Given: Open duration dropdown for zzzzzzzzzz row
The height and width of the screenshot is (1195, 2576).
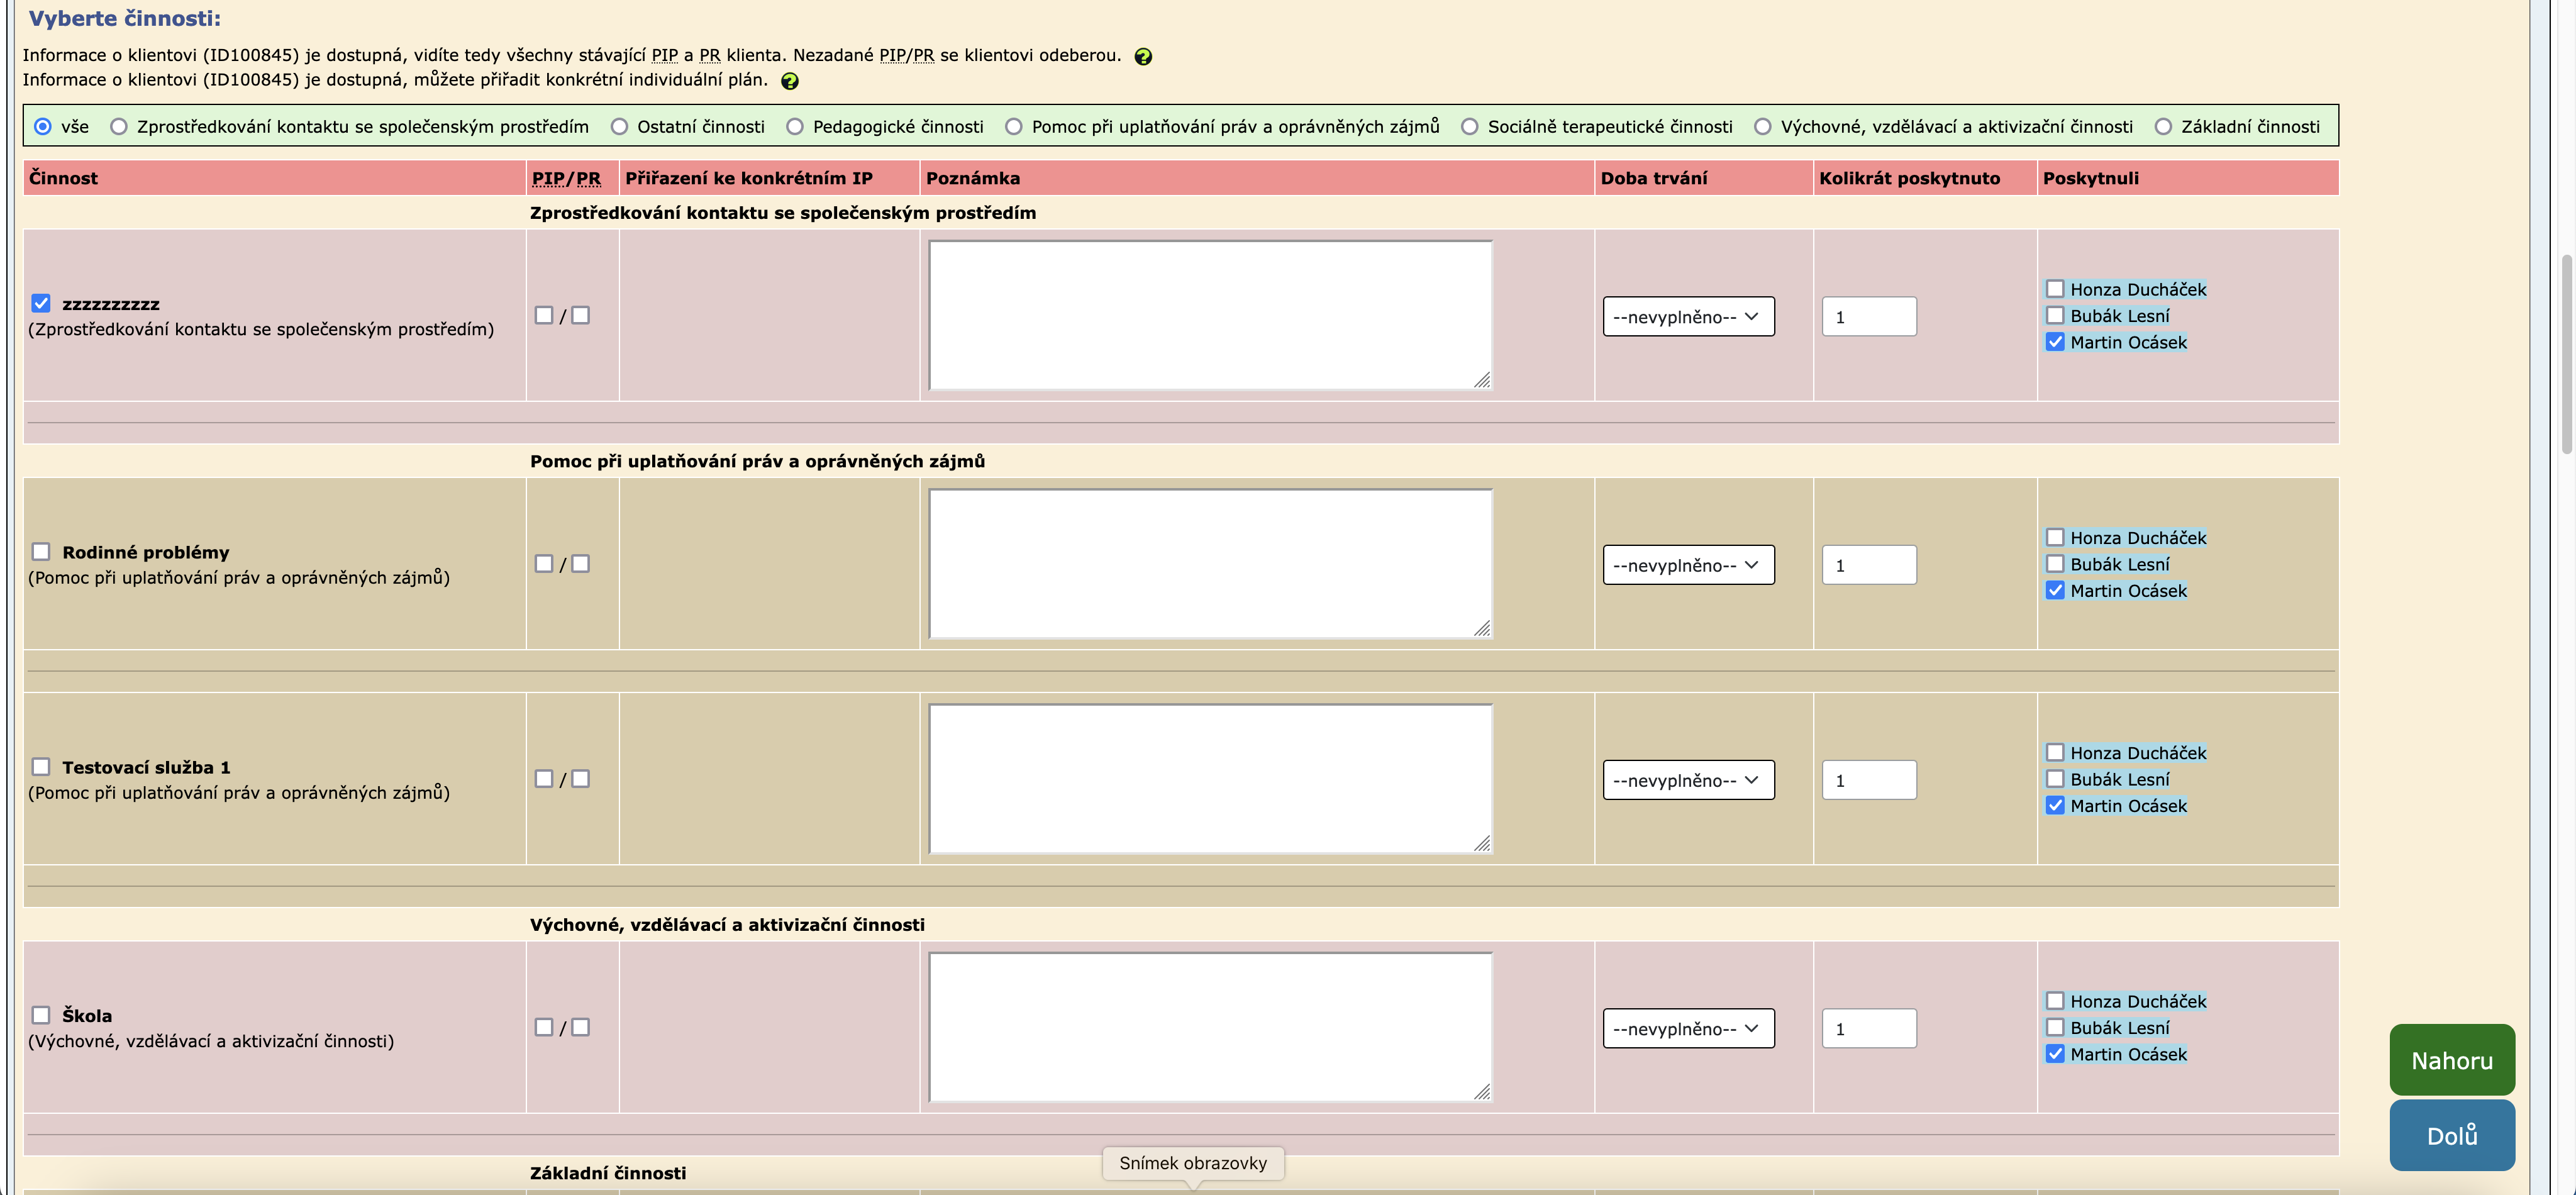Looking at the screenshot, I should click(x=1688, y=317).
